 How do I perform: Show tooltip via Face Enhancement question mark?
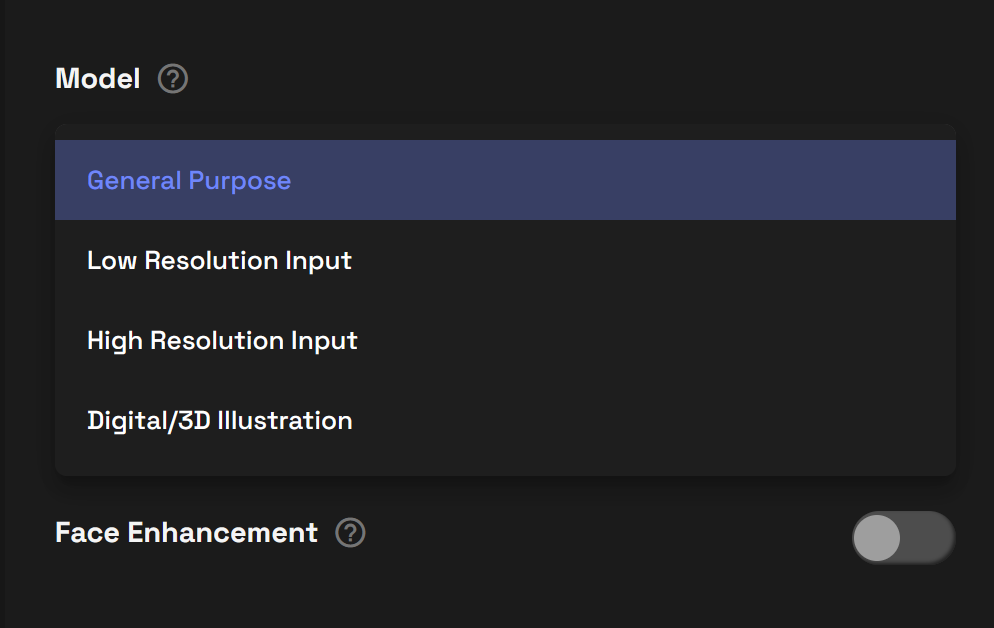click(x=350, y=532)
